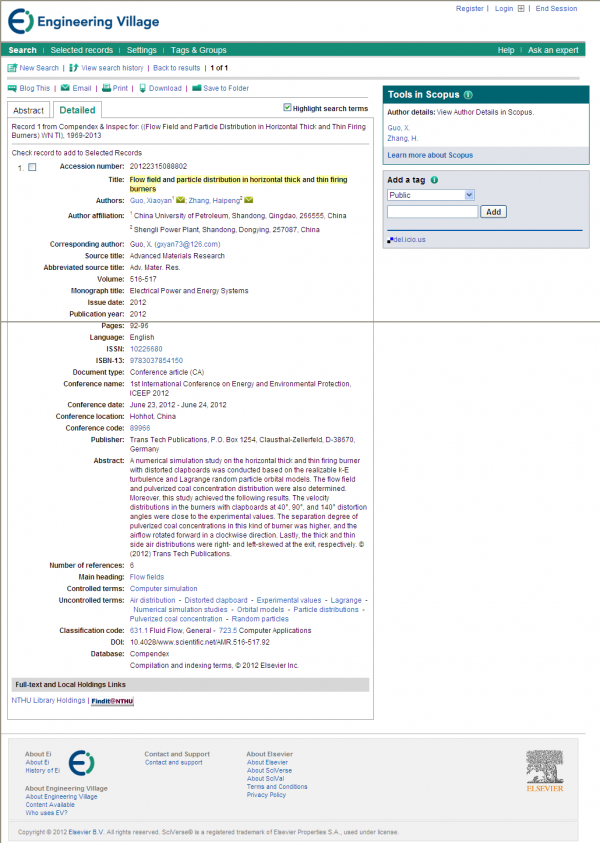The width and height of the screenshot is (600, 843).
Task: Open the Help menu item
Action: tap(506, 50)
